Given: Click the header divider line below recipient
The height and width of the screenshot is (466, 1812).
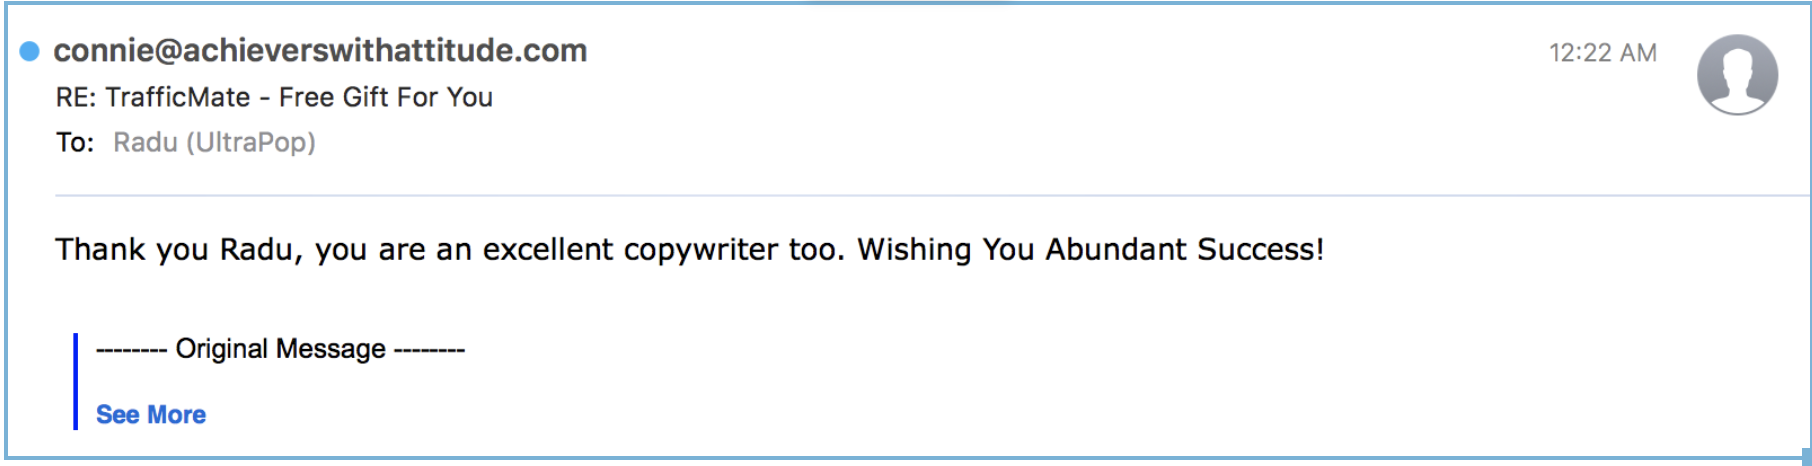Looking at the screenshot, I should pos(900,195).
